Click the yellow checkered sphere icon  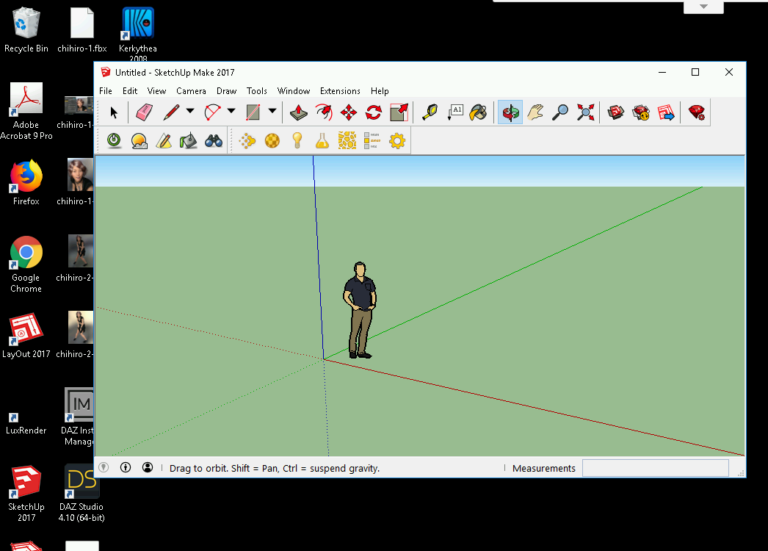click(x=272, y=141)
